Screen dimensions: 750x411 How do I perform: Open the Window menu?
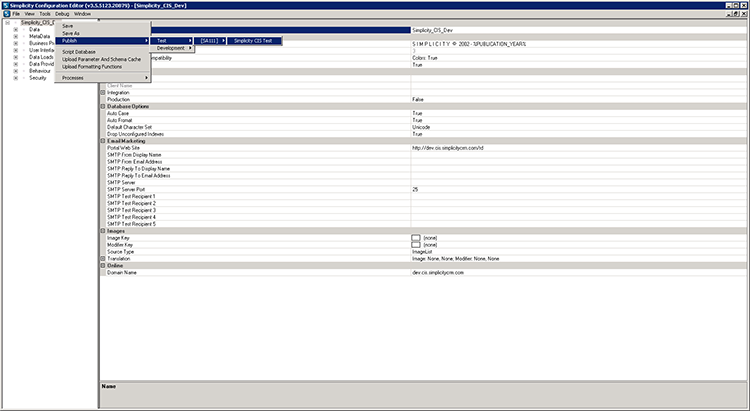point(82,14)
